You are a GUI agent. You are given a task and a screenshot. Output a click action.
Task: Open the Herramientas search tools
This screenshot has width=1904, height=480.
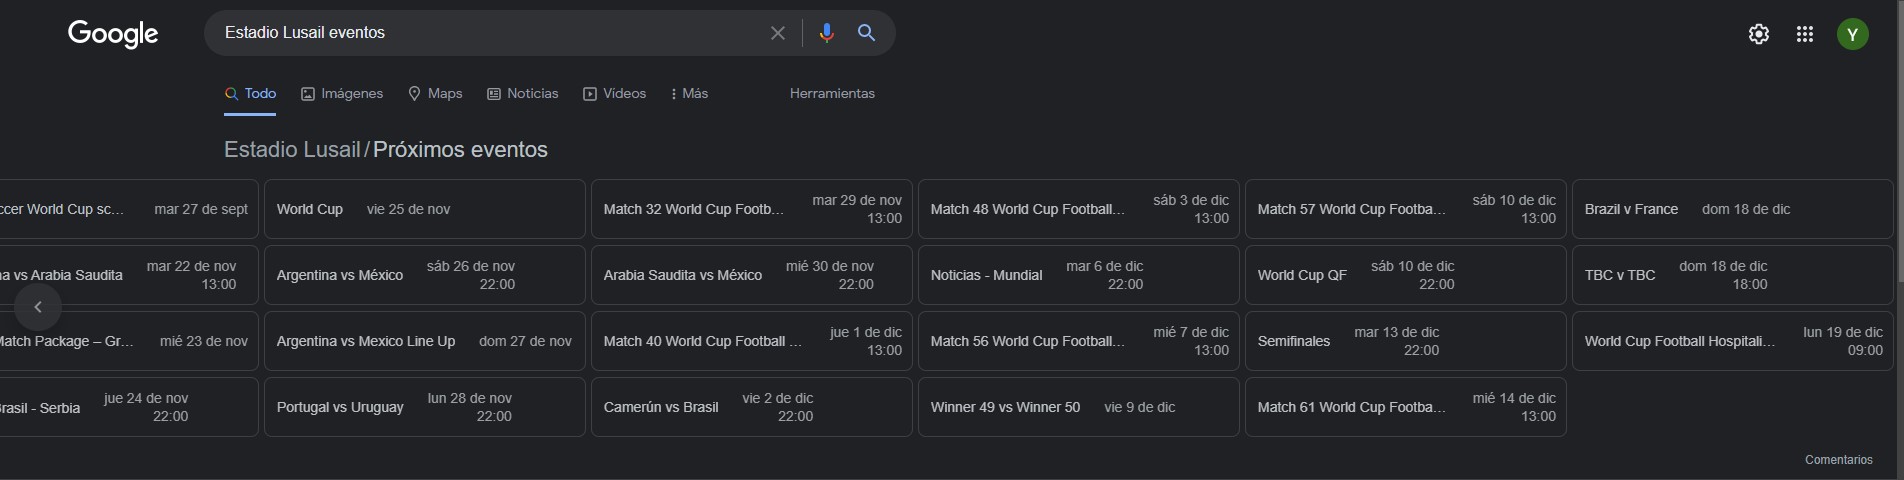click(x=832, y=93)
